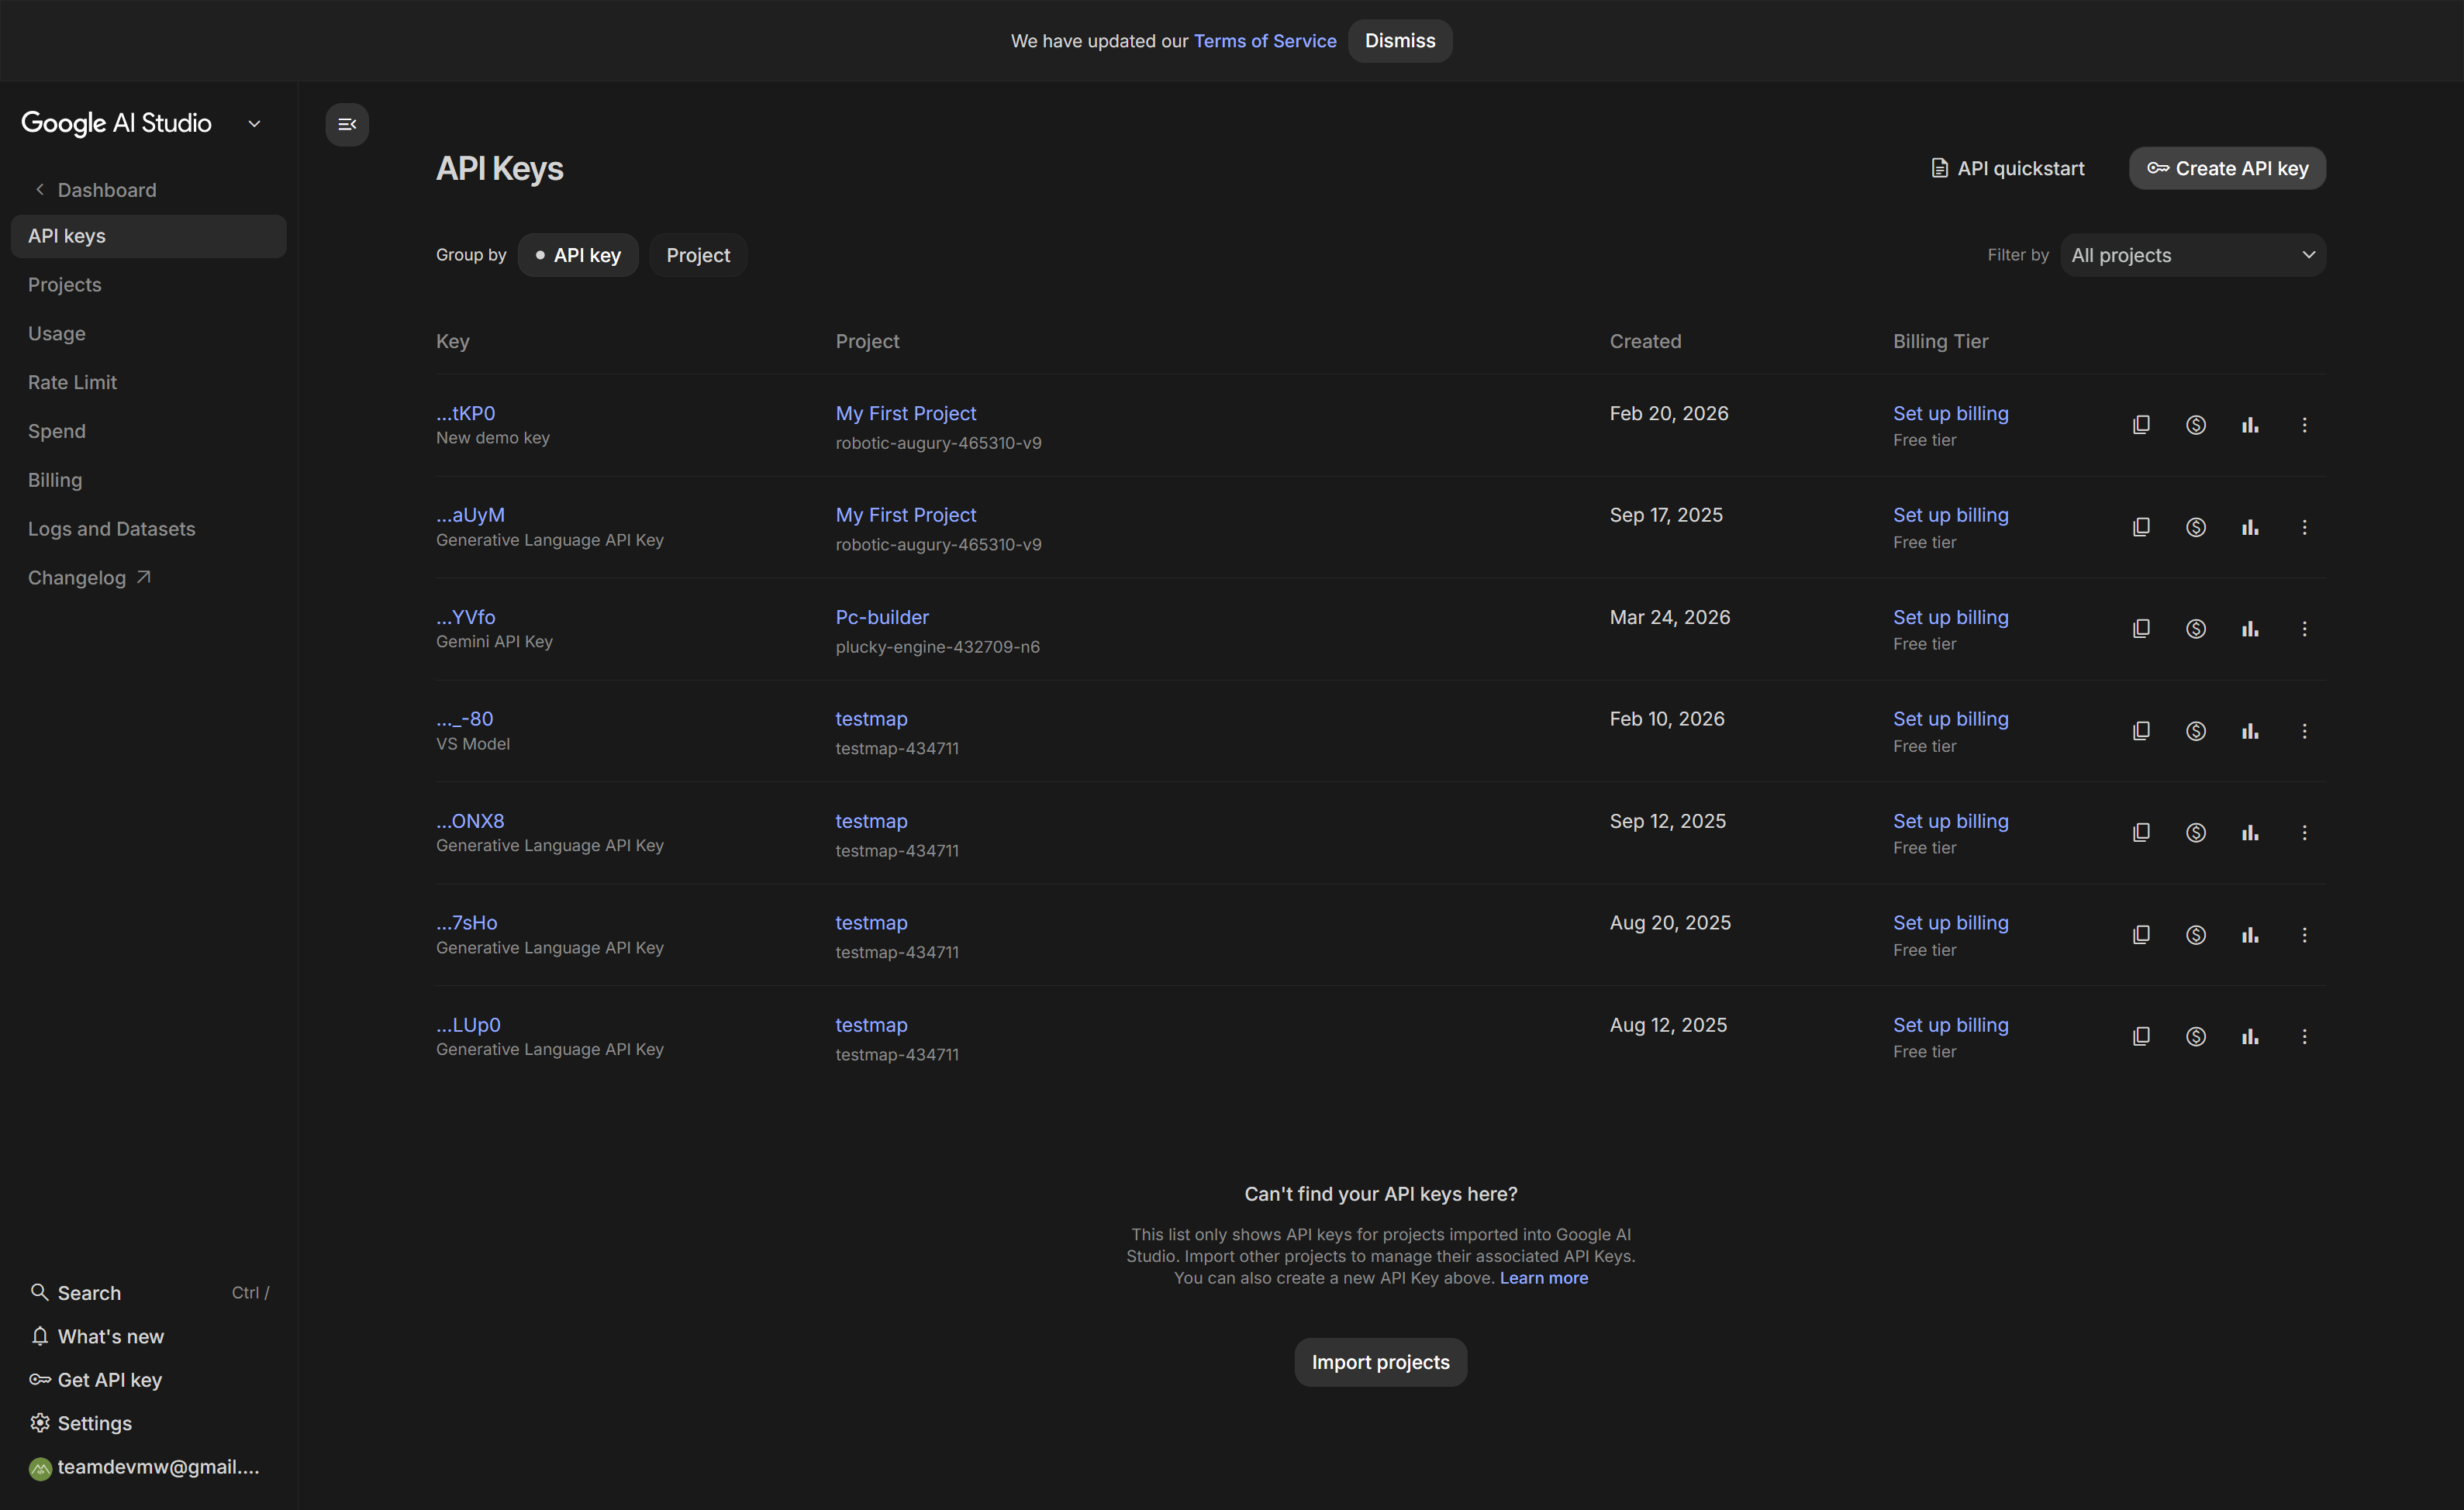Dismiss the Terms of Service banner
2464x1510 pixels.
tap(1400, 41)
